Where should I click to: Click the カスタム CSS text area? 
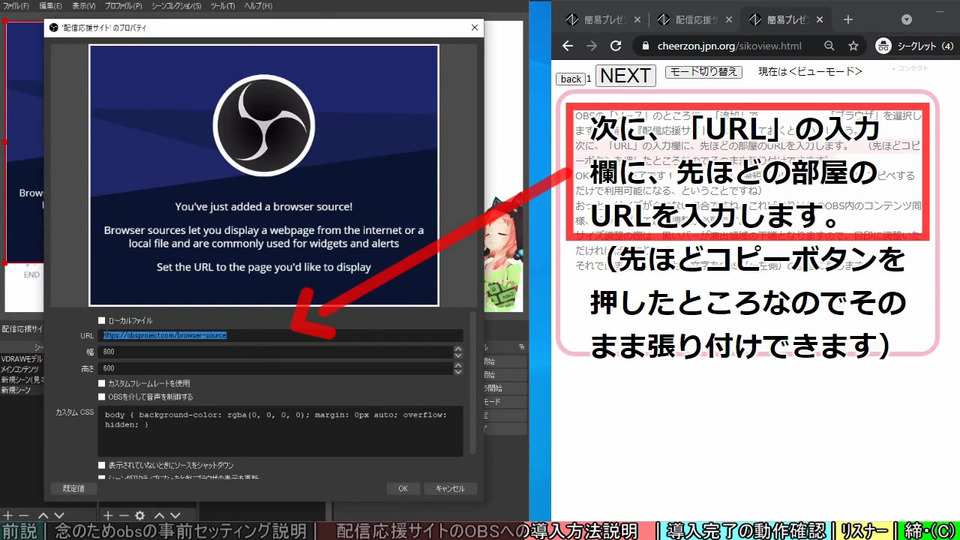pos(280,431)
